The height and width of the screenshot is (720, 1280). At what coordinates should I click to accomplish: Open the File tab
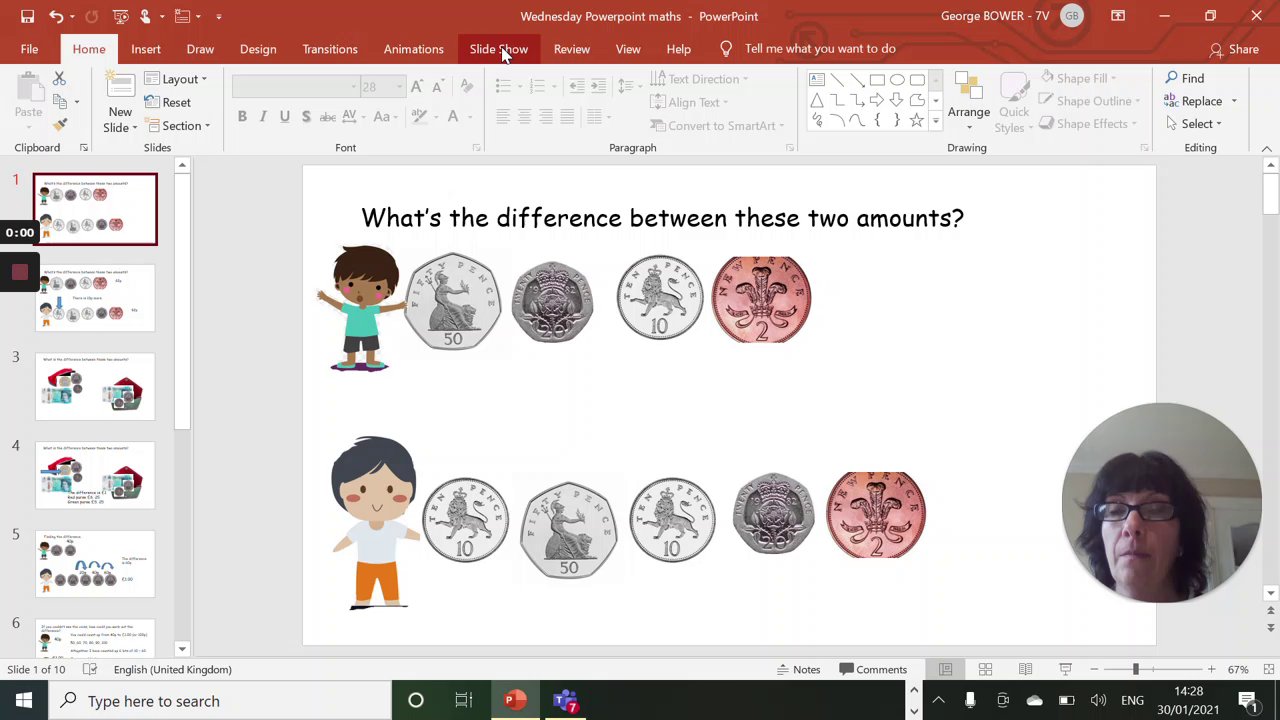pyautogui.click(x=29, y=49)
